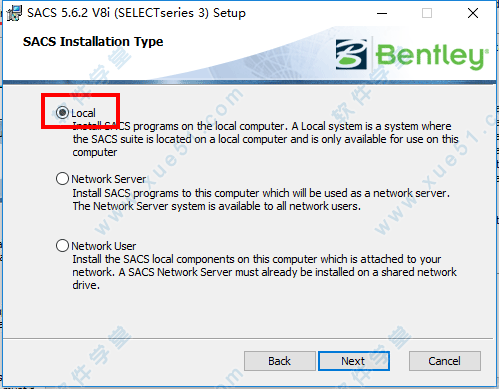Screen dimensions: 499x389
Task: Click the "Network User" option label text
Action: tap(104, 246)
